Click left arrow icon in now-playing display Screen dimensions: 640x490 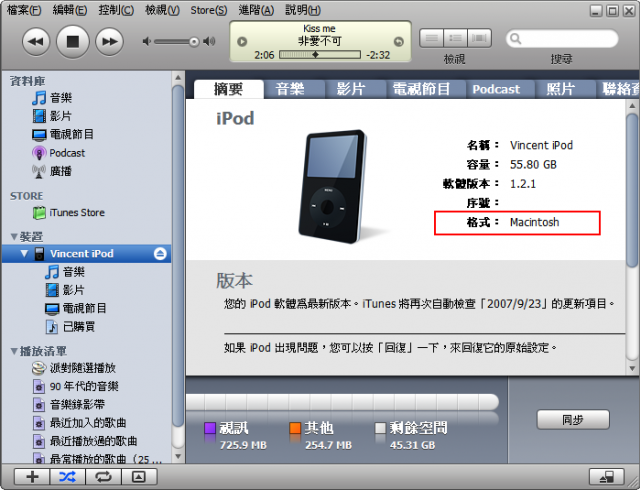click(x=242, y=42)
